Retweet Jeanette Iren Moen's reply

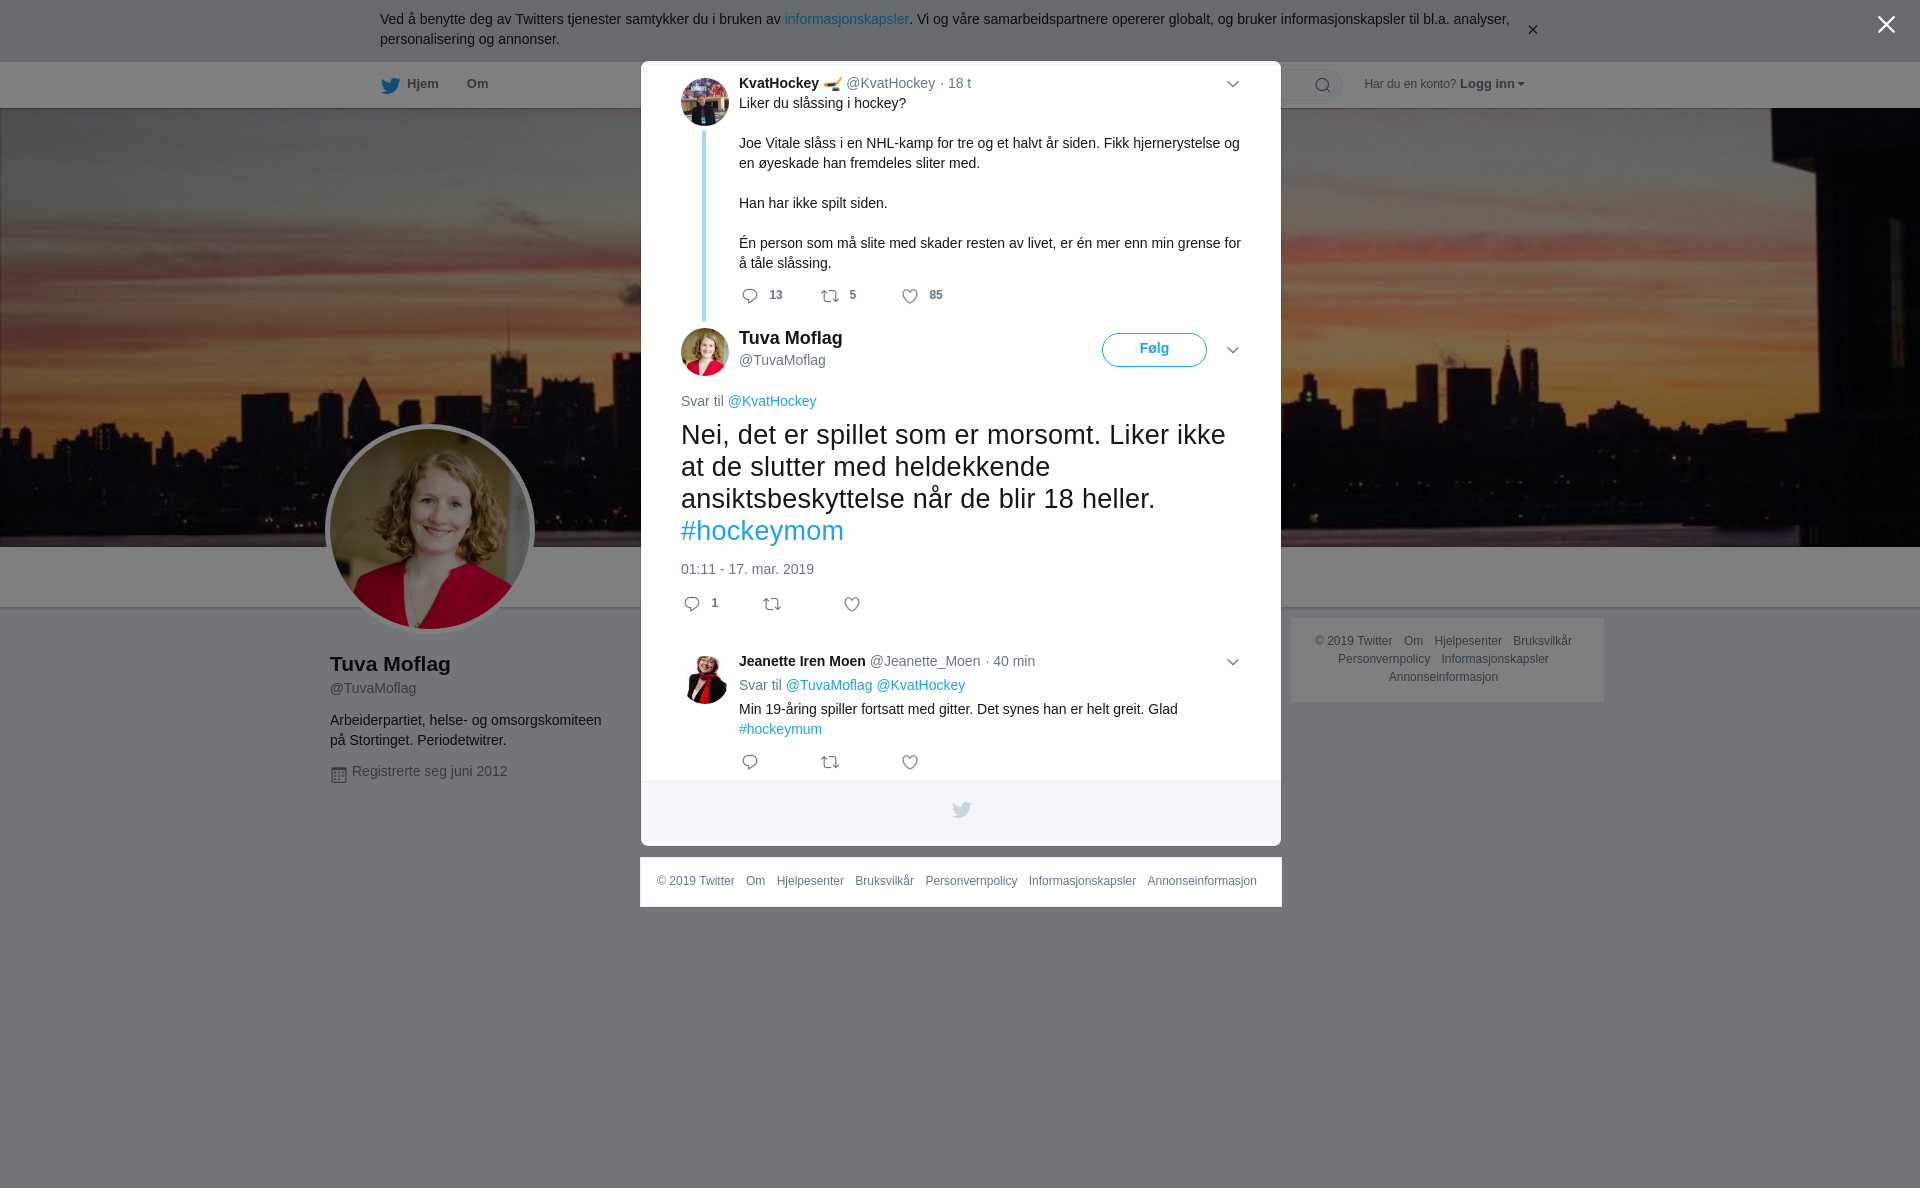pos(830,762)
